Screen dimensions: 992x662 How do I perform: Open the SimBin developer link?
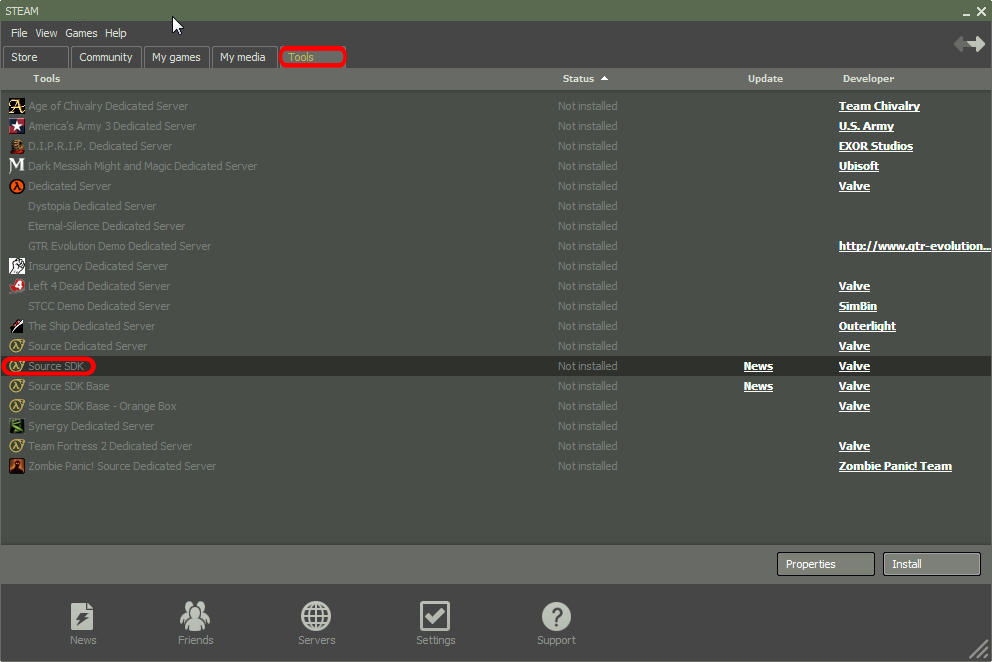pyautogui.click(x=857, y=306)
